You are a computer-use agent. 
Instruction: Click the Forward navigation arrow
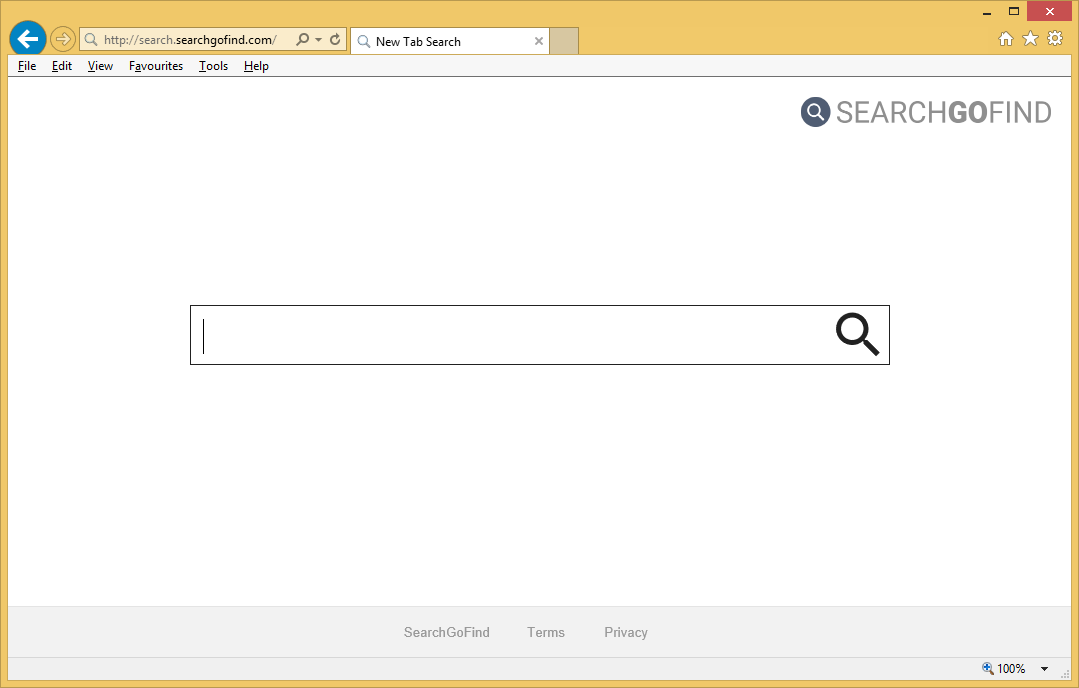pos(63,39)
